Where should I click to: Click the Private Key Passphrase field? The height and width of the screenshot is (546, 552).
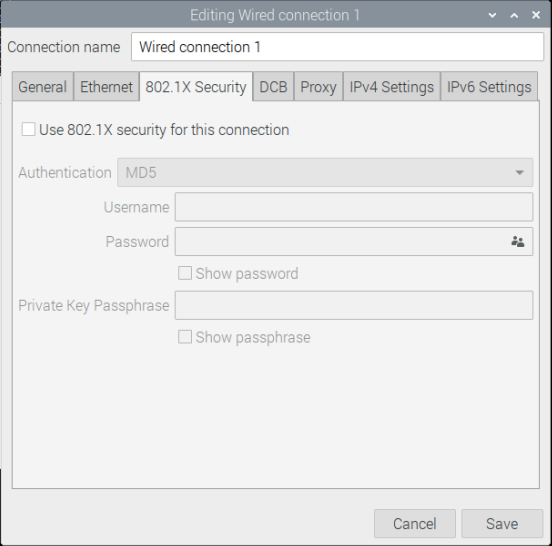pyautogui.click(x=354, y=305)
